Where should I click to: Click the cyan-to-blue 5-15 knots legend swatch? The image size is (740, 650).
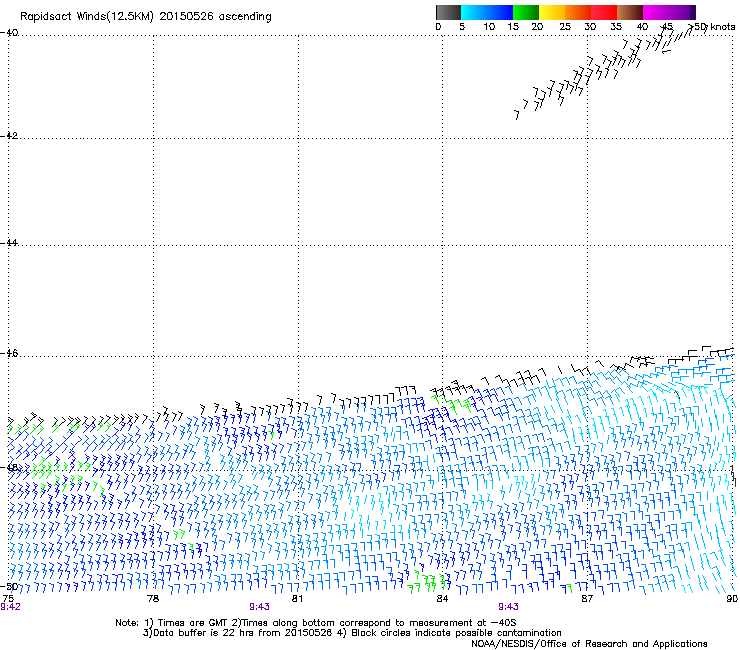click(x=487, y=12)
